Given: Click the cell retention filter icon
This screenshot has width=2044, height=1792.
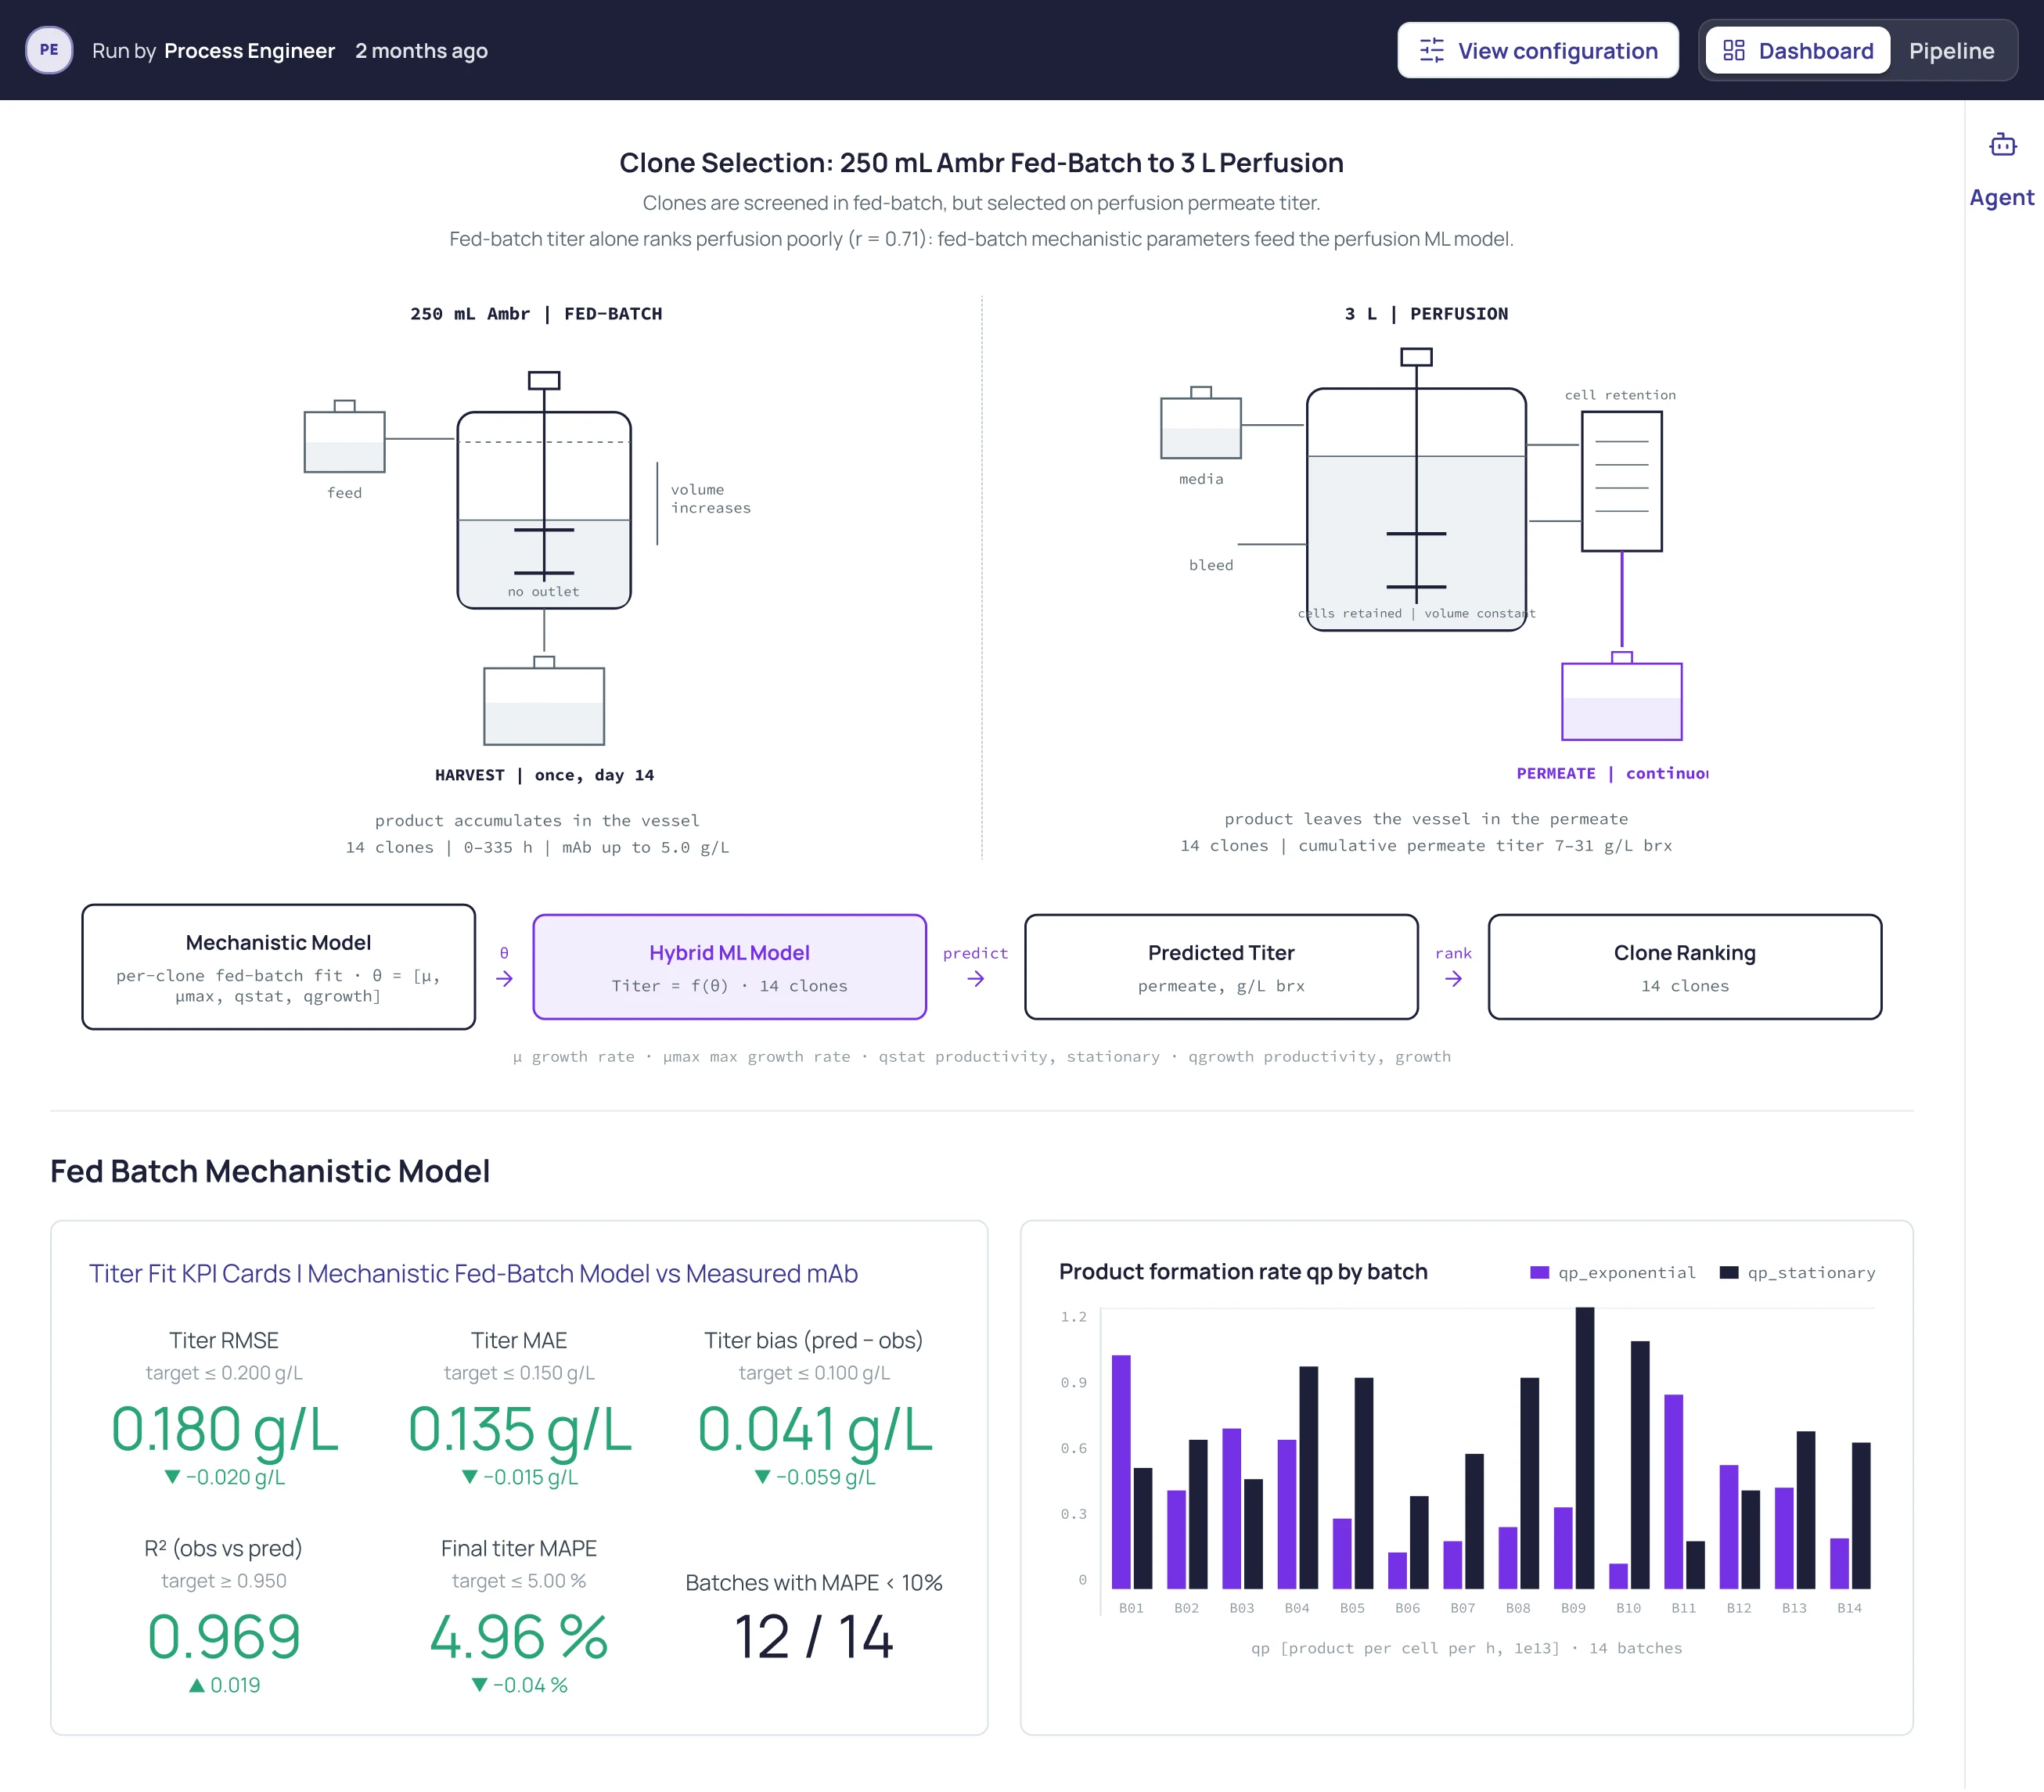Looking at the screenshot, I should 1621,481.
